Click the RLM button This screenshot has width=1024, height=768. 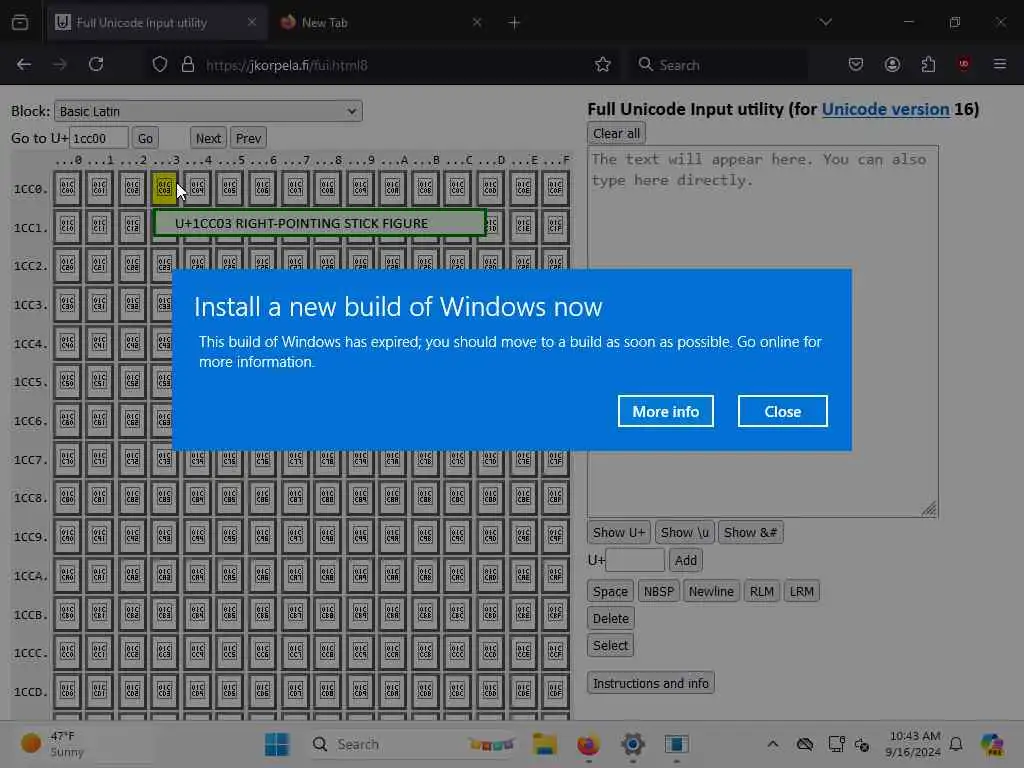click(x=761, y=592)
